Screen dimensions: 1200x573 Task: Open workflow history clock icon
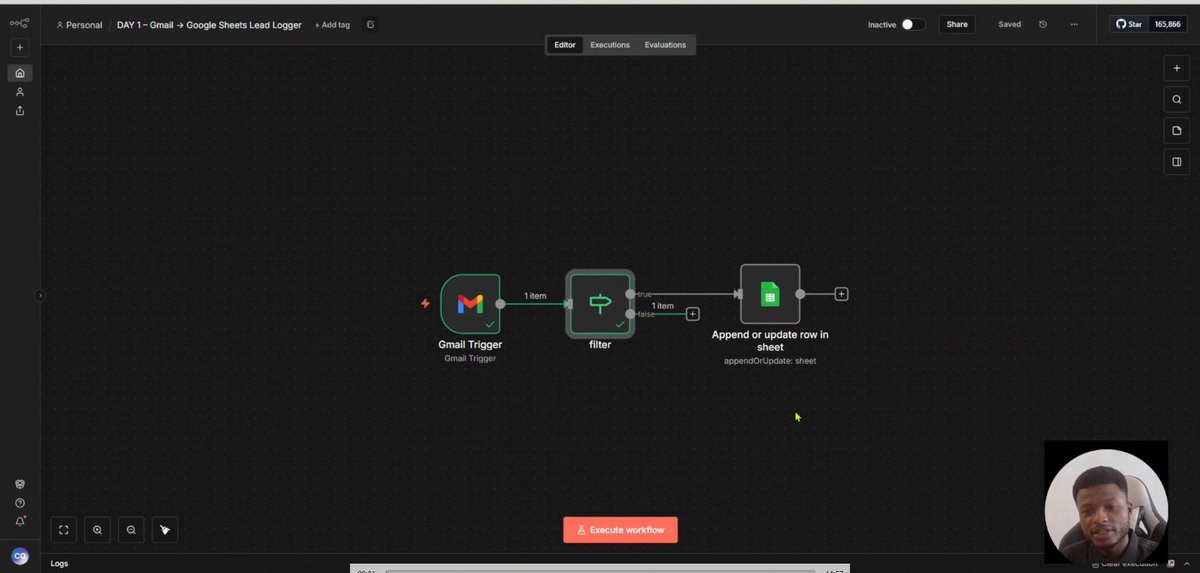(x=1043, y=24)
